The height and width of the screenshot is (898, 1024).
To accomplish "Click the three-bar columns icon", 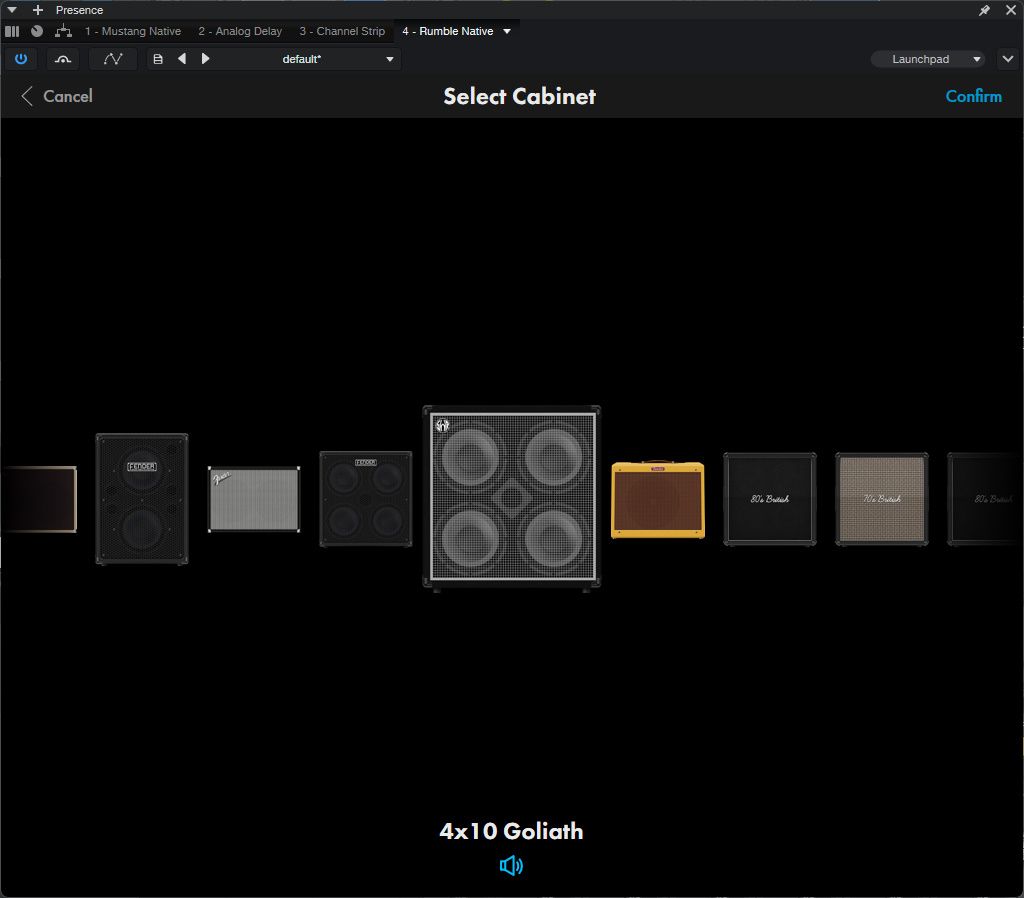I will tap(12, 31).
